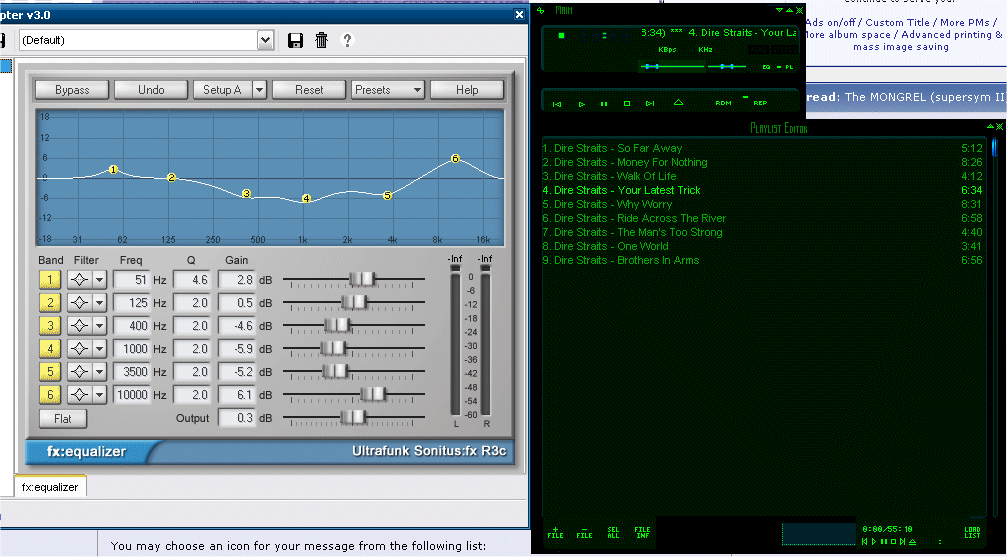The width and height of the screenshot is (1007, 557).
Task: Open the Setup A dropdown arrow
Action: click(x=259, y=90)
